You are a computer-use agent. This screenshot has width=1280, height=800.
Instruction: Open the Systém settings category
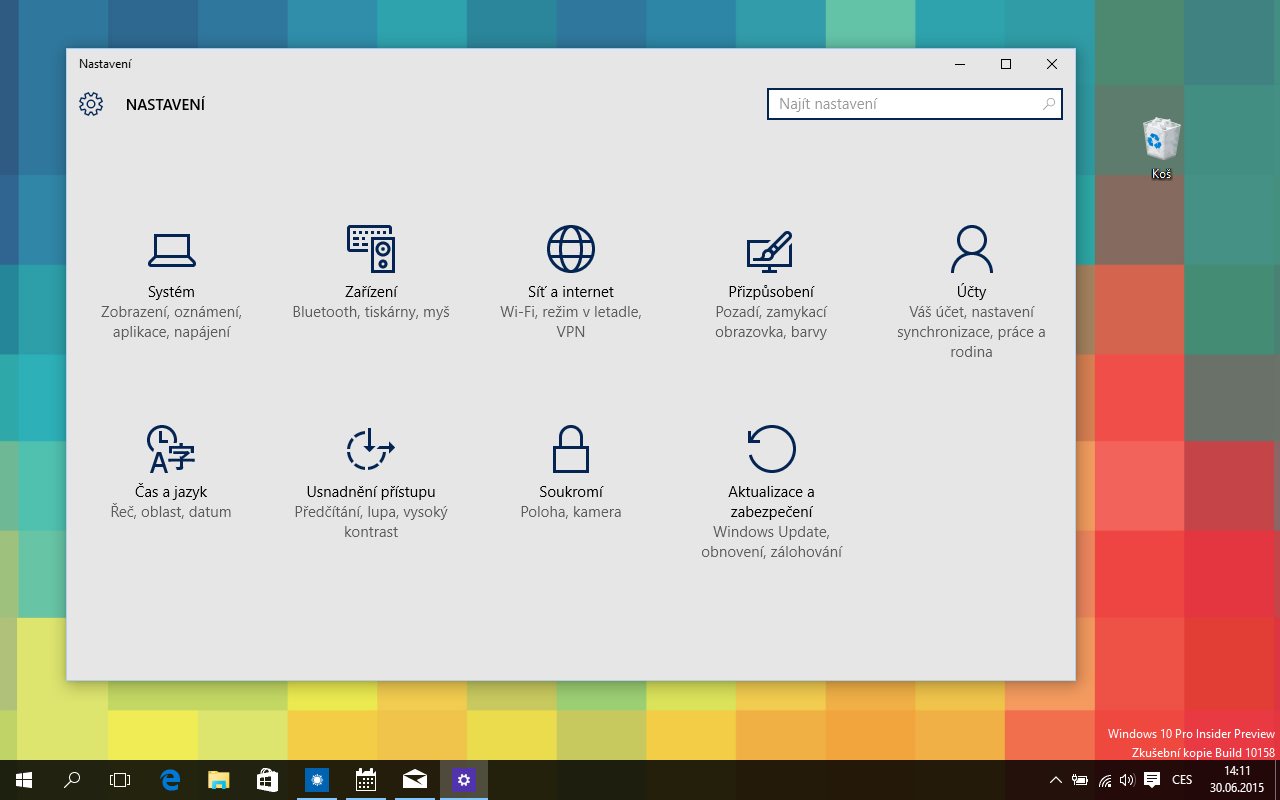click(171, 283)
